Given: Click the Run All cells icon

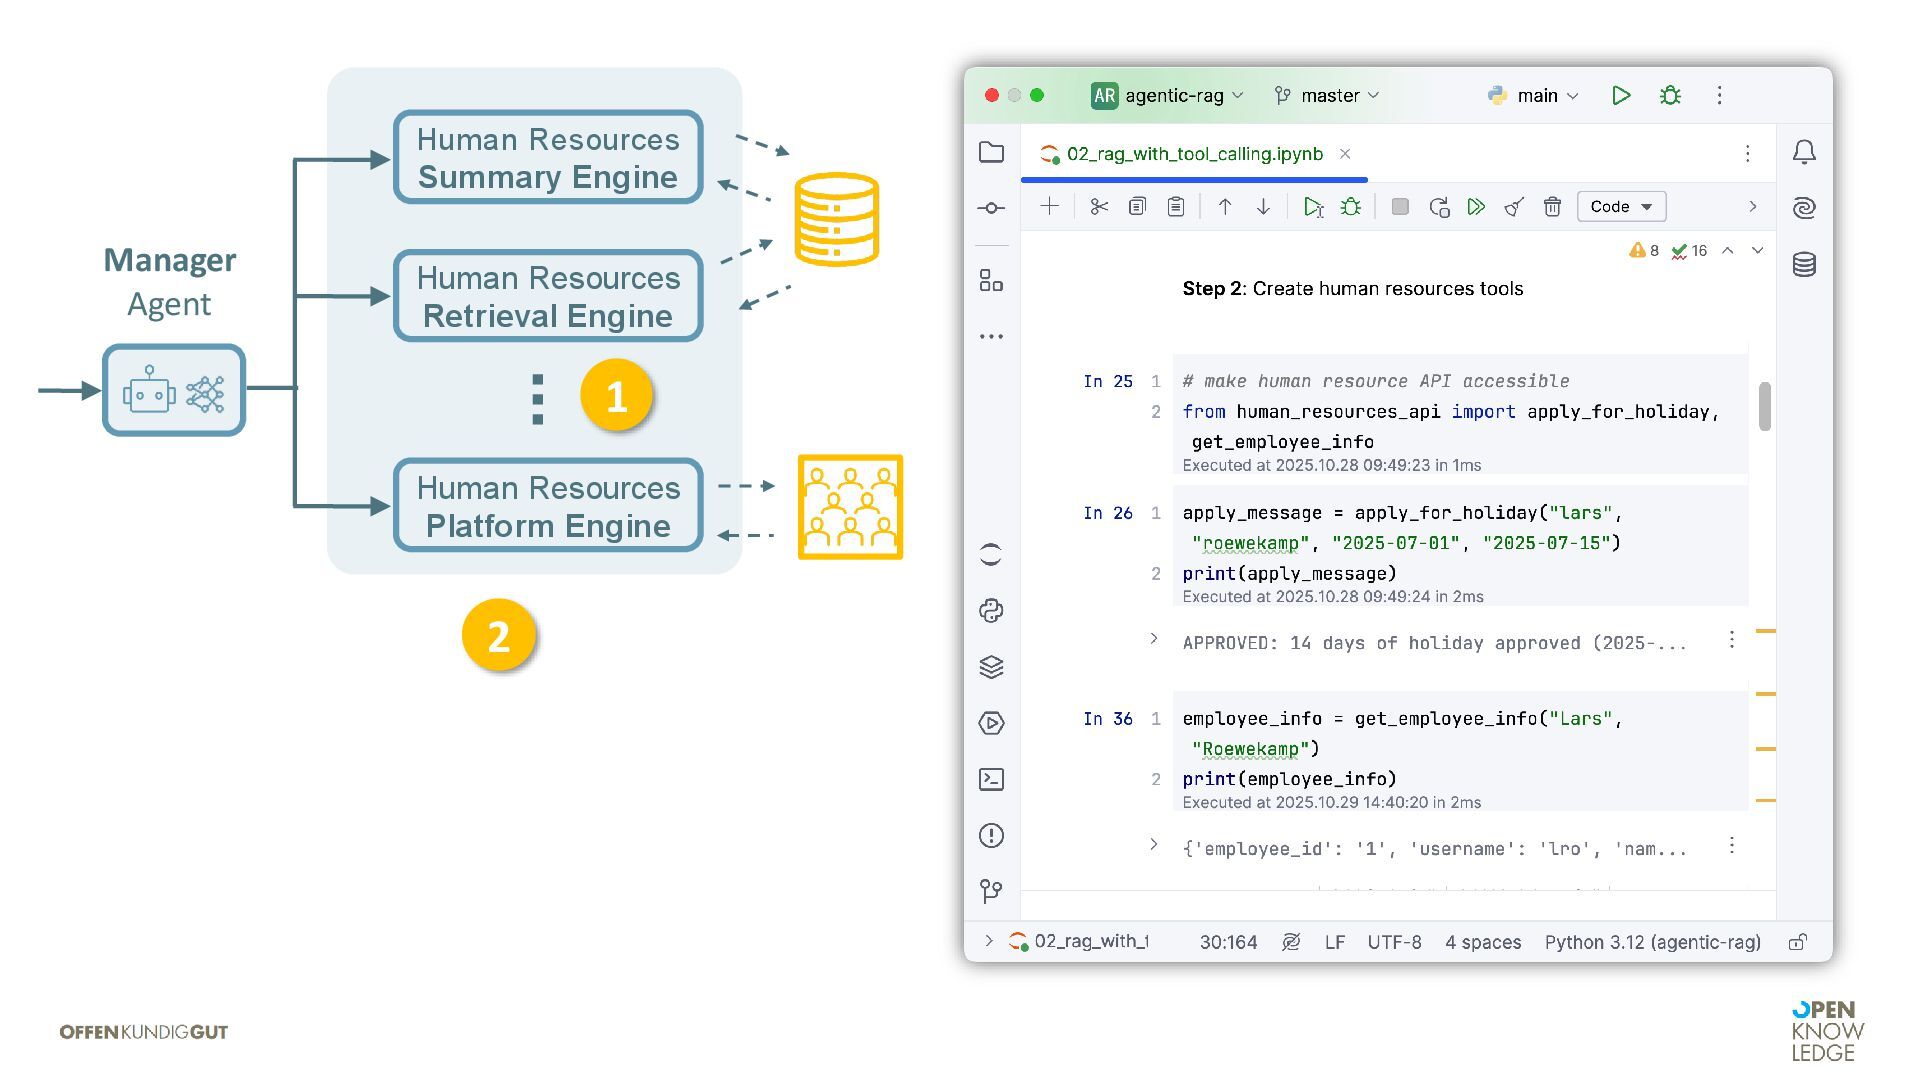Looking at the screenshot, I should coord(1476,207).
